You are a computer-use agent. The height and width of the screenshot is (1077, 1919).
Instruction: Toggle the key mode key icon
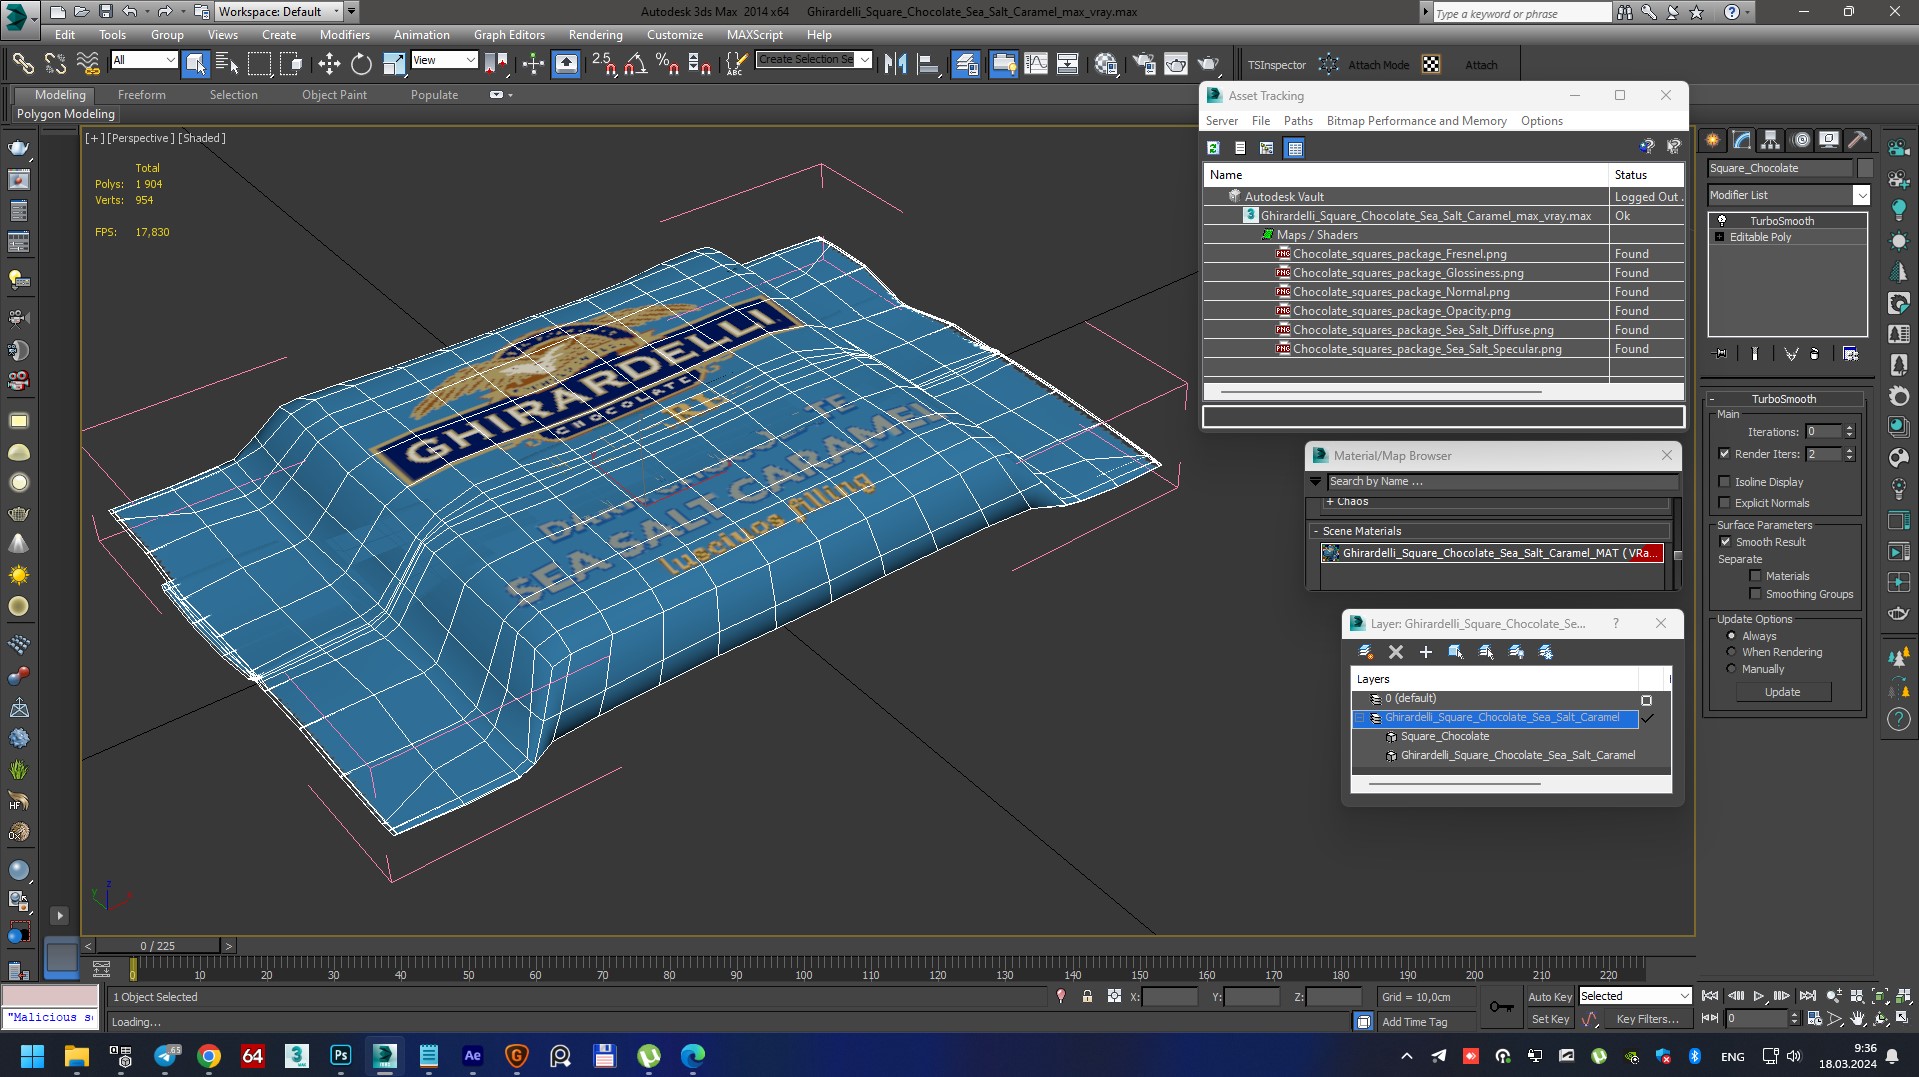click(x=1501, y=1006)
